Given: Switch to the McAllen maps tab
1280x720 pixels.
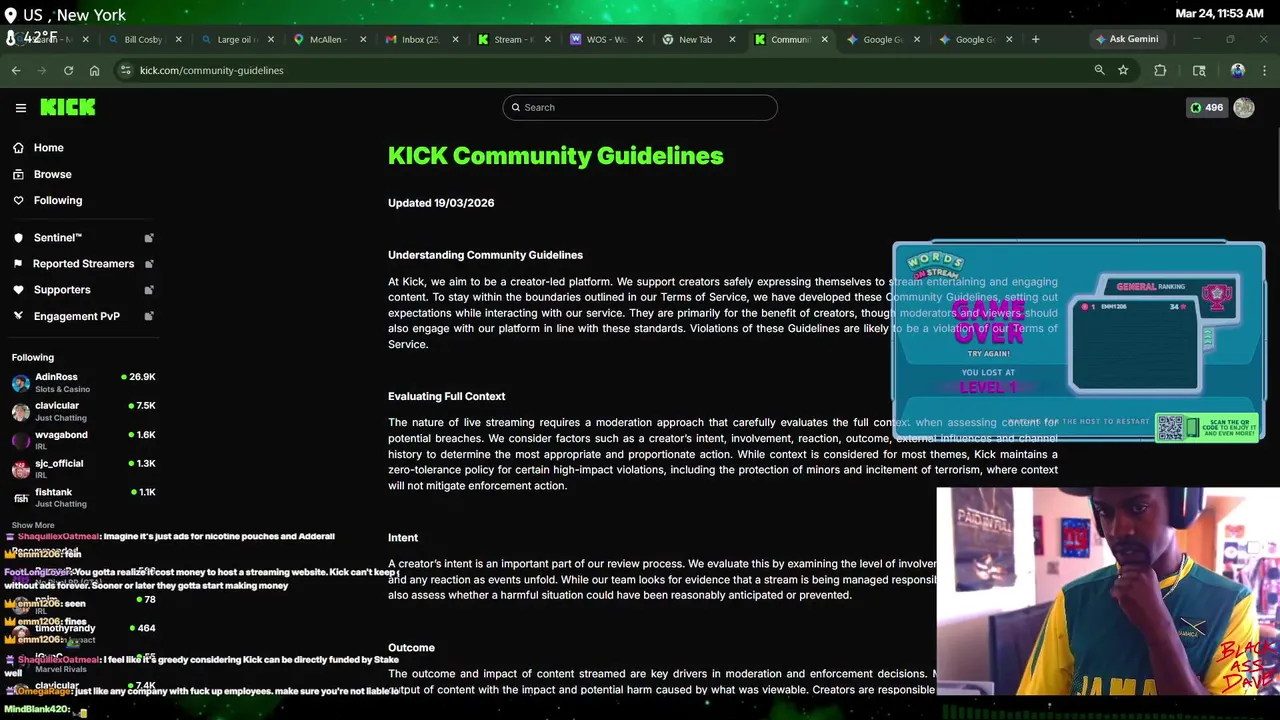Looking at the screenshot, I should [327, 40].
